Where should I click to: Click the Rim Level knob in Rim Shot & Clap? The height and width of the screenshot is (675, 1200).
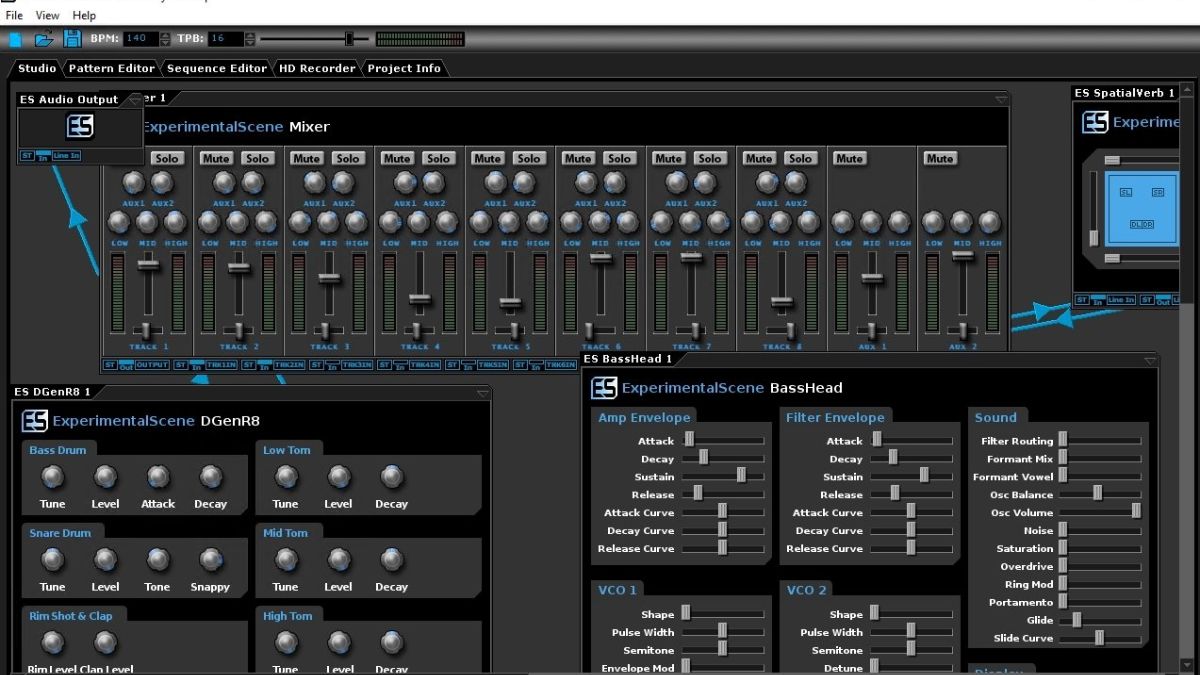click(x=52, y=643)
